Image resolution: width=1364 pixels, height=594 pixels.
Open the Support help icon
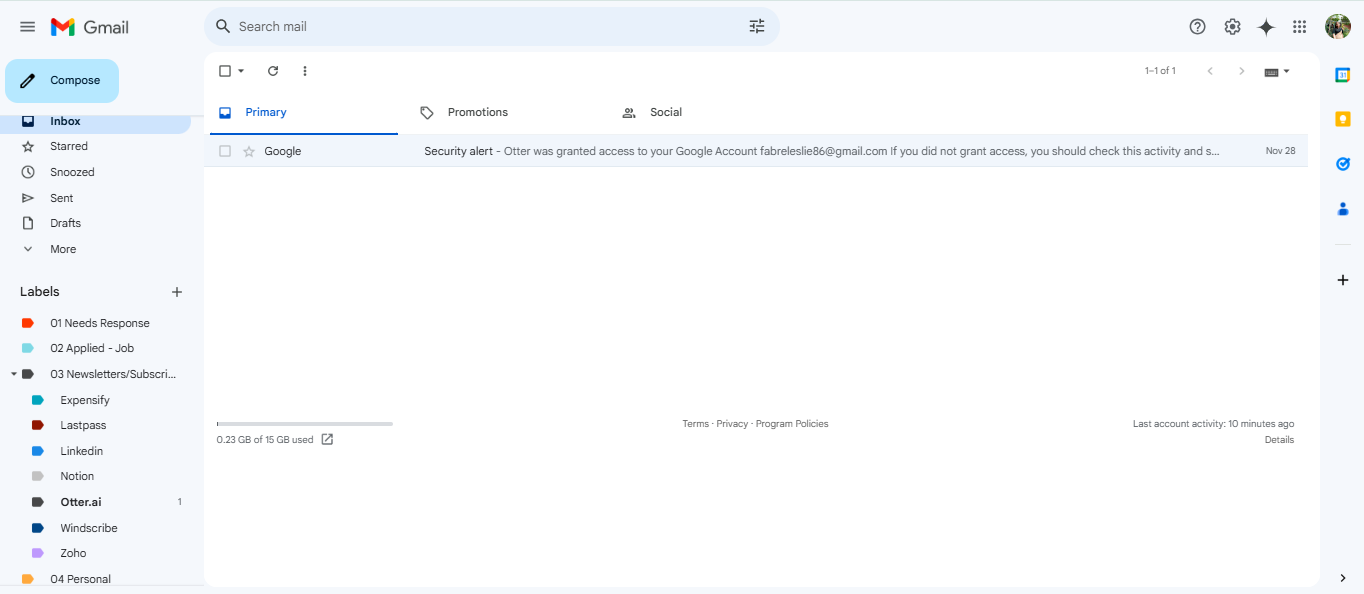click(x=1198, y=27)
